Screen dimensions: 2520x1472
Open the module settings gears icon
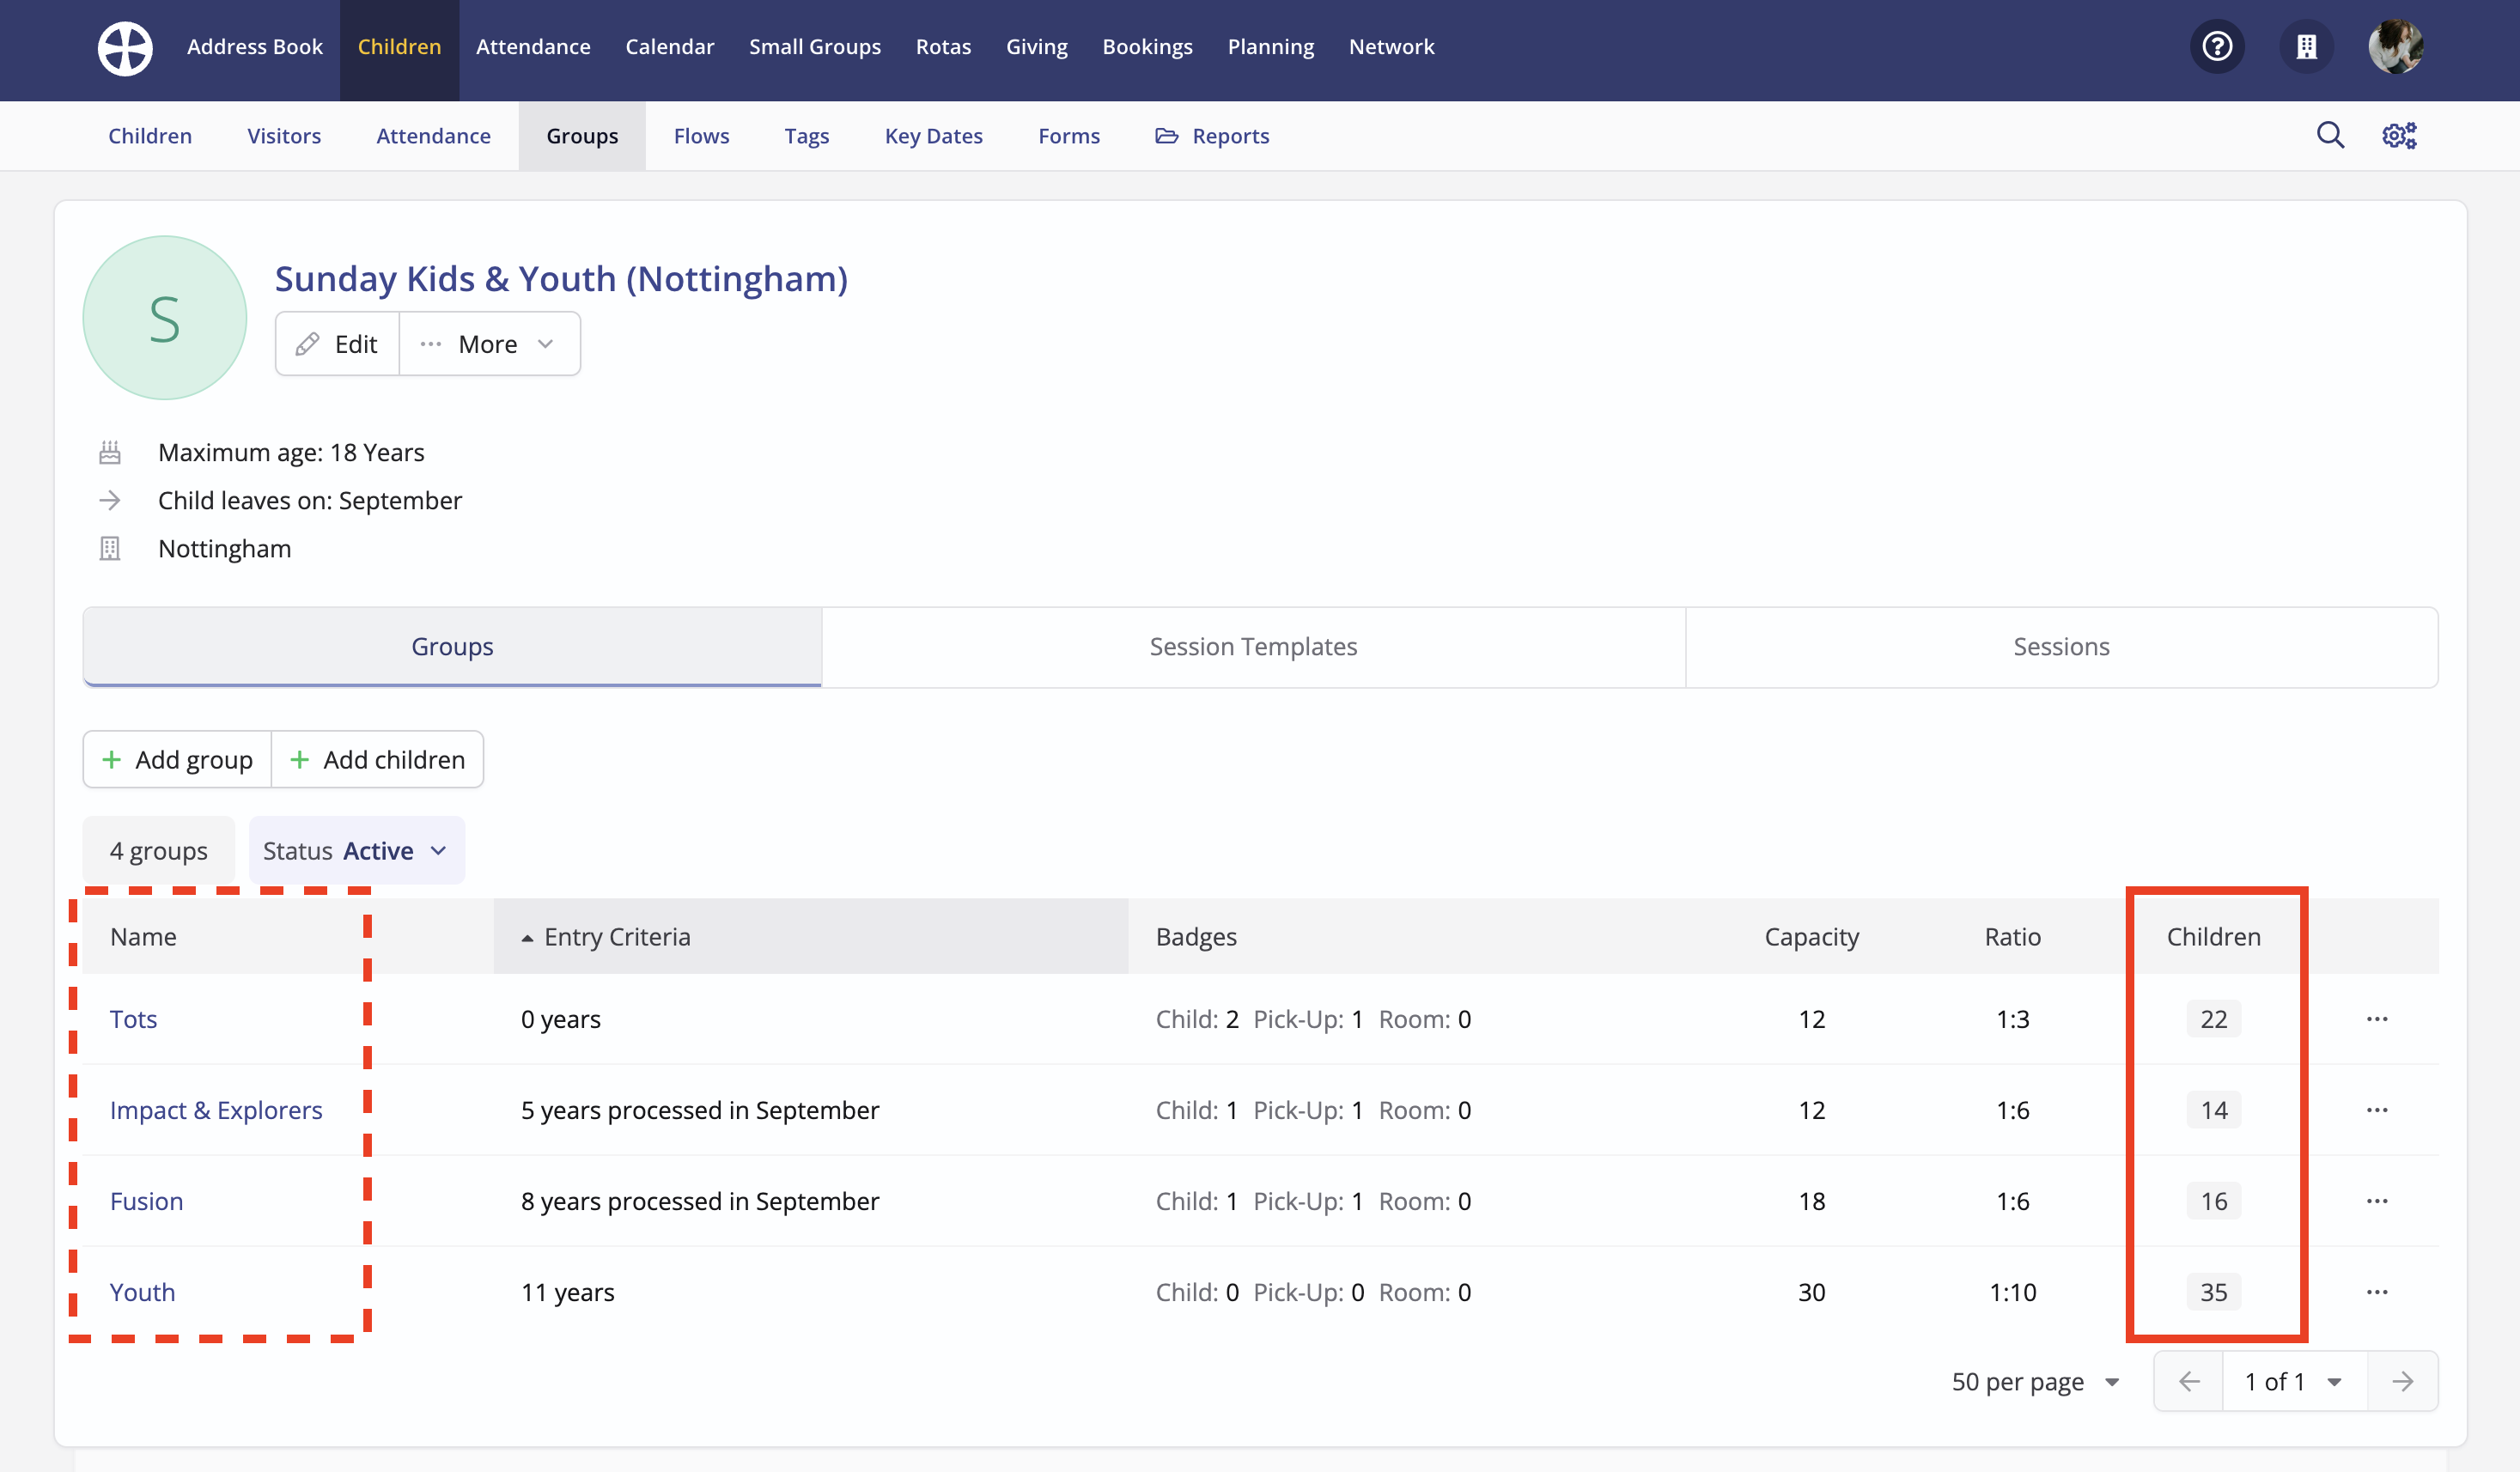click(2399, 135)
